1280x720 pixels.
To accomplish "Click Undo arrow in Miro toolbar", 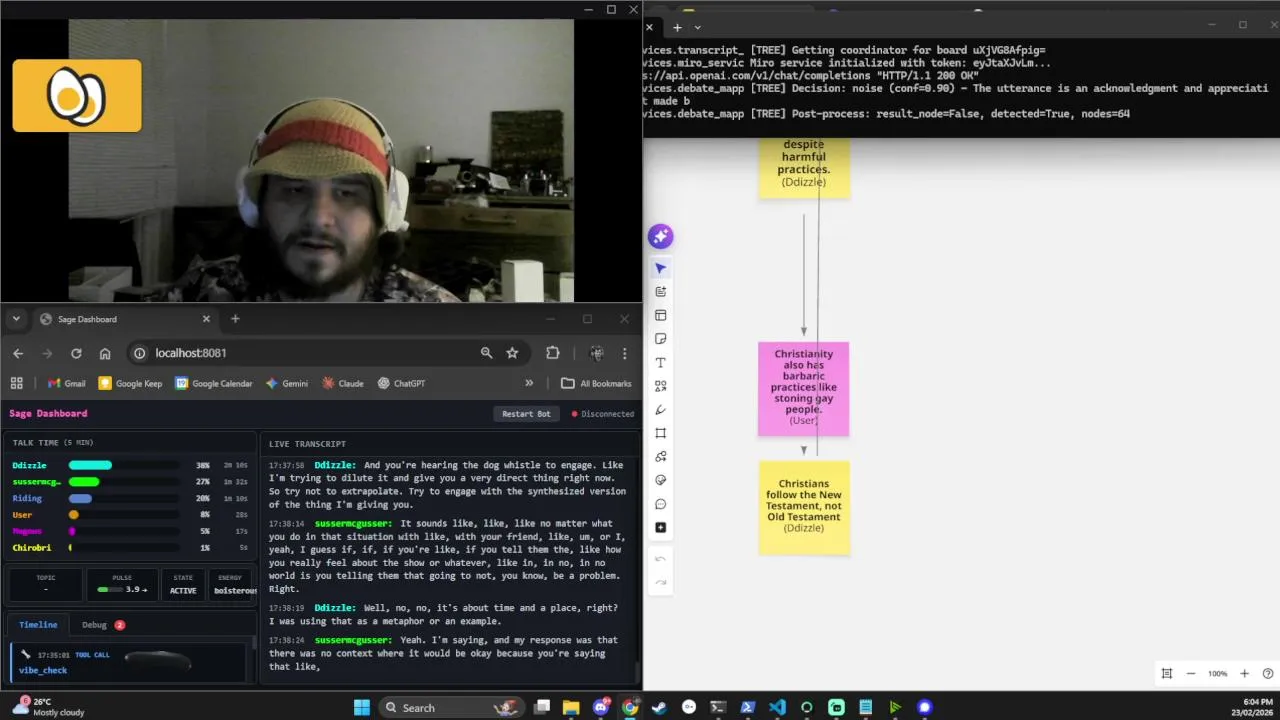I will tap(660, 559).
